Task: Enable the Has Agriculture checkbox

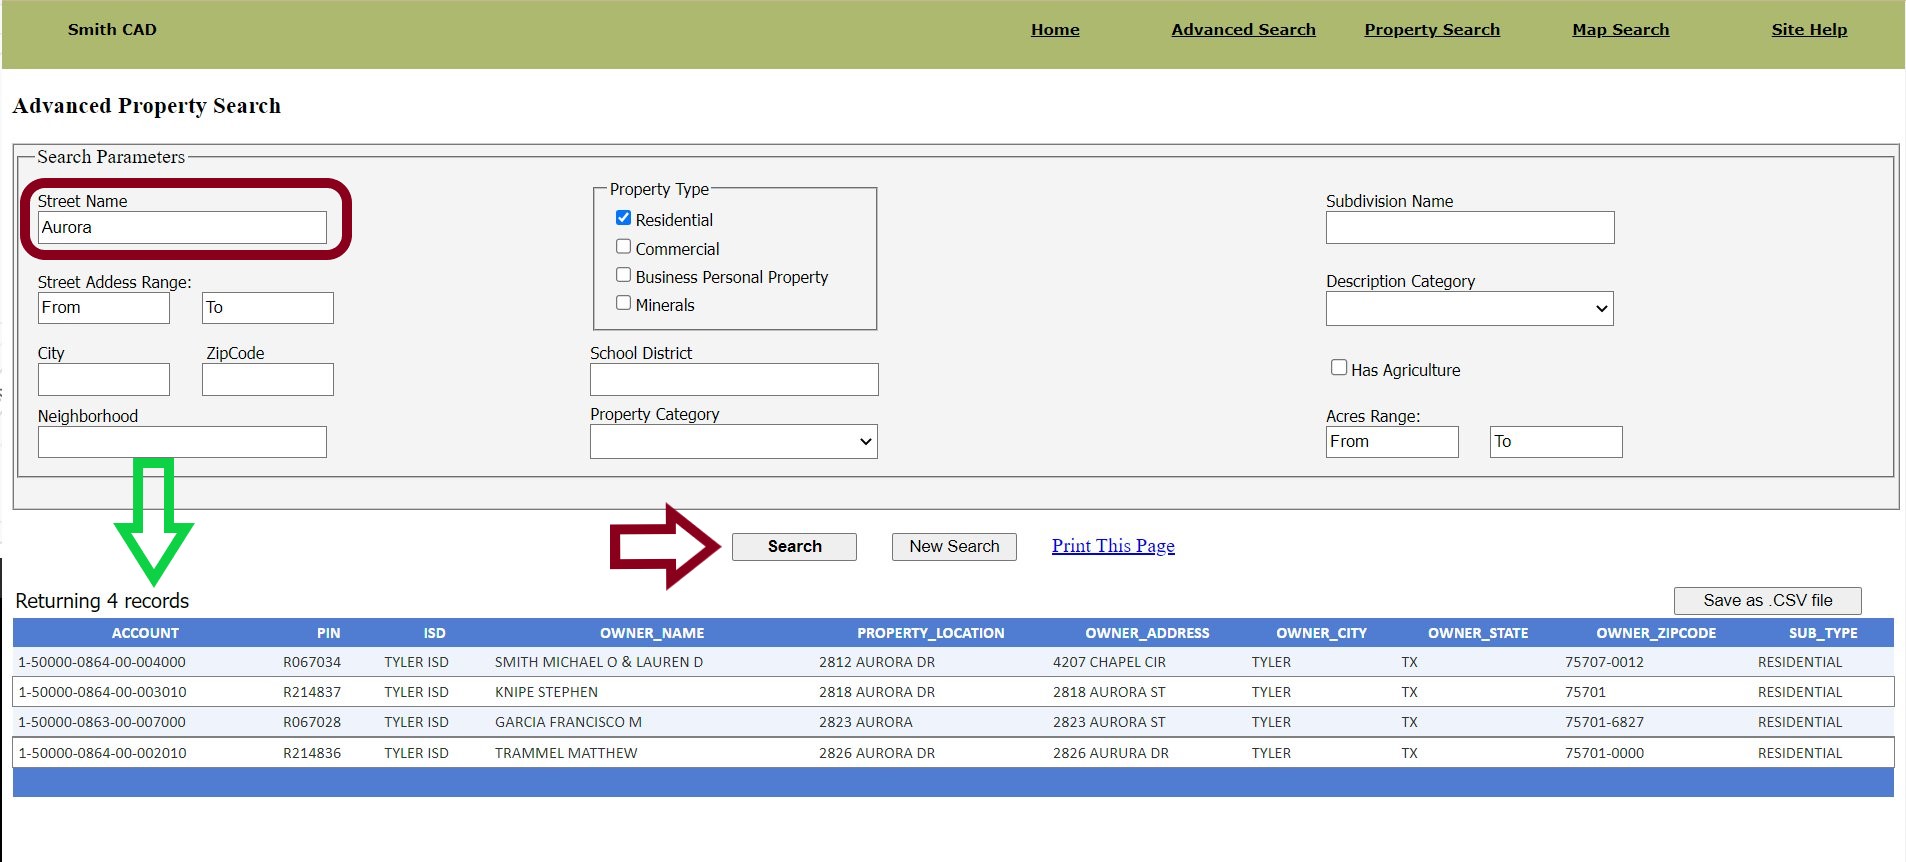Action: tap(1339, 368)
